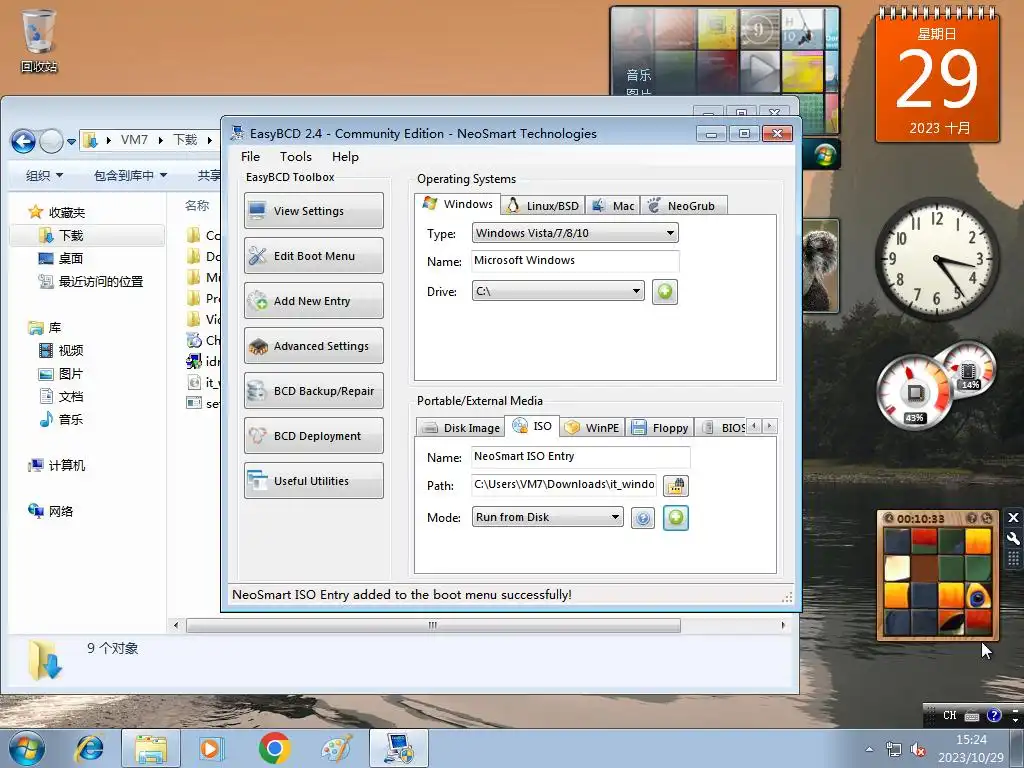Select 最近访问的位置 in Explorer sidebar
1024x768 pixels.
pyautogui.click(x=100, y=281)
